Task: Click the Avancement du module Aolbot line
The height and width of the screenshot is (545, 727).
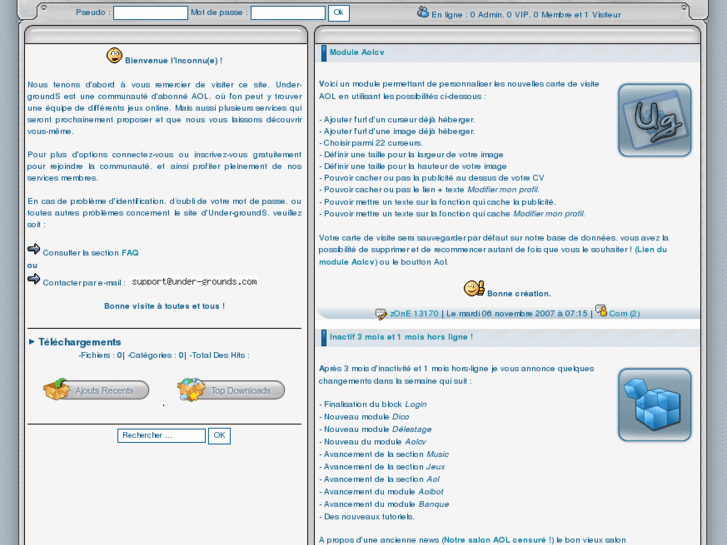Action: [x=381, y=492]
